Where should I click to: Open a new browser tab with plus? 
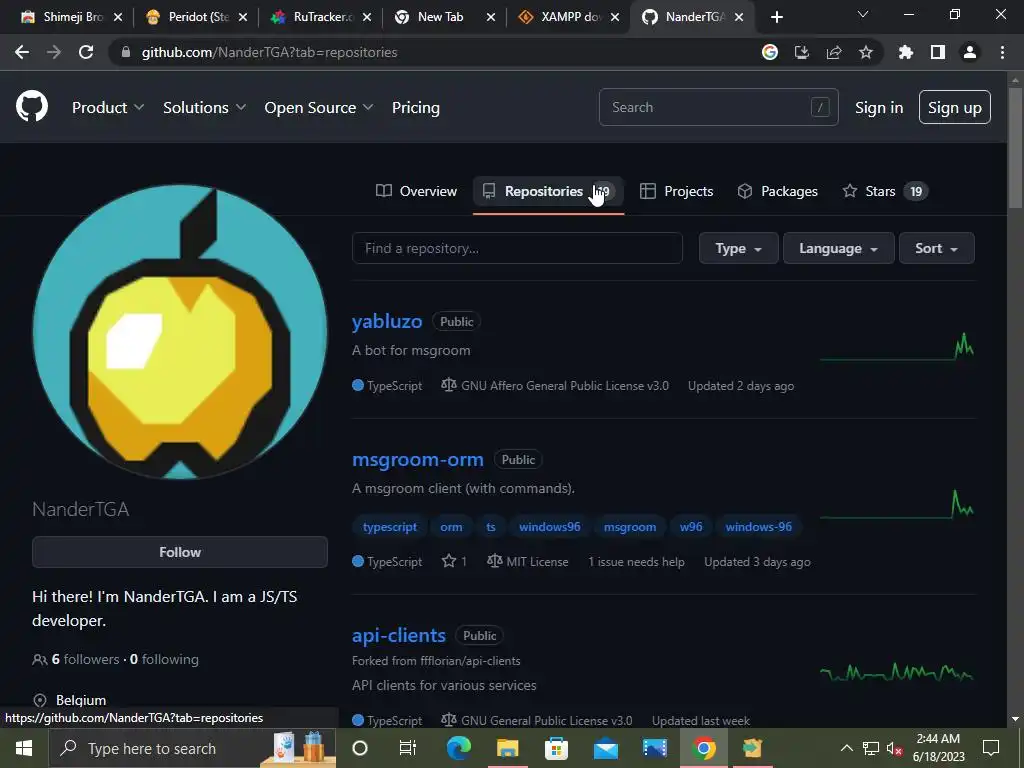pyautogui.click(x=776, y=17)
